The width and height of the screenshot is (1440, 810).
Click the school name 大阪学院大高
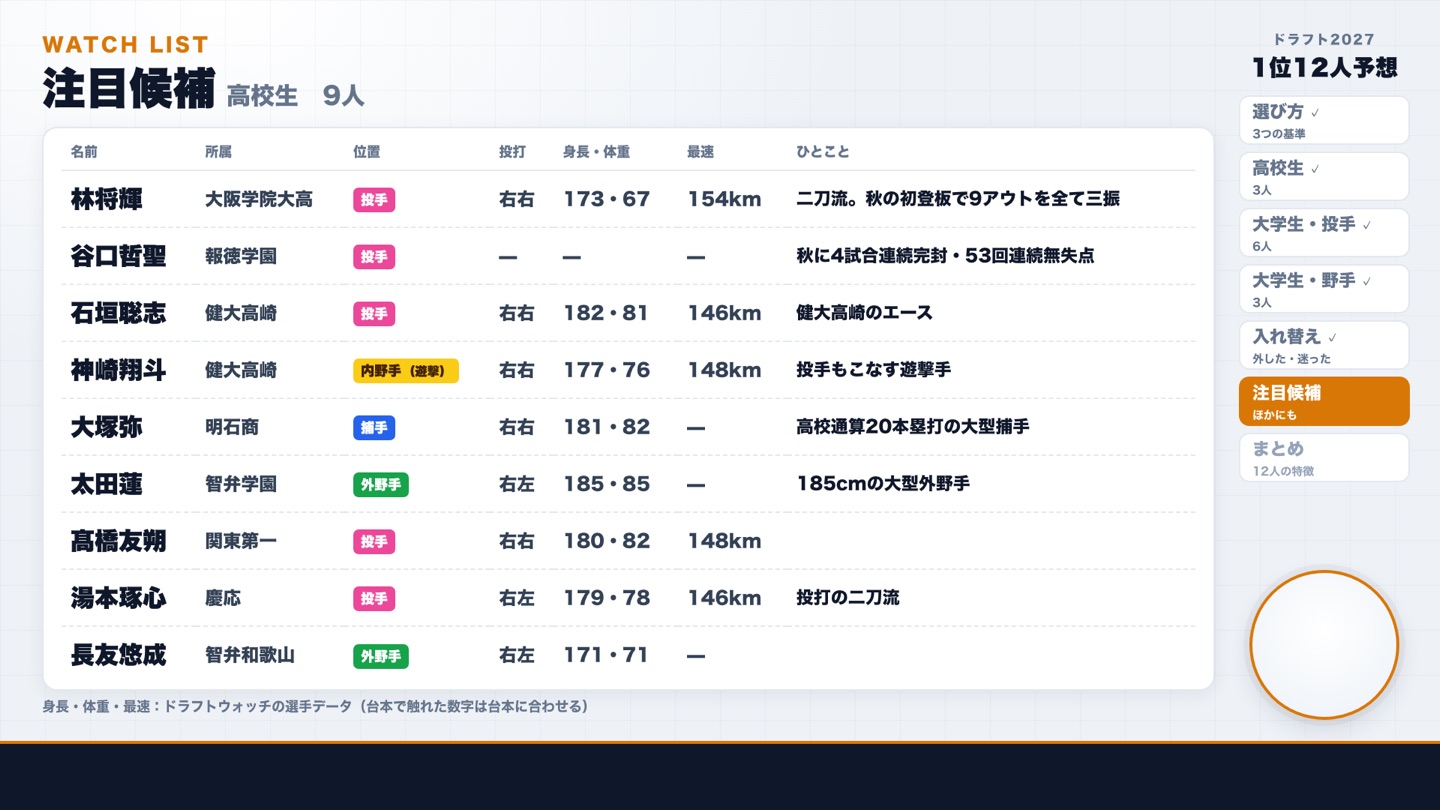(x=259, y=199)
